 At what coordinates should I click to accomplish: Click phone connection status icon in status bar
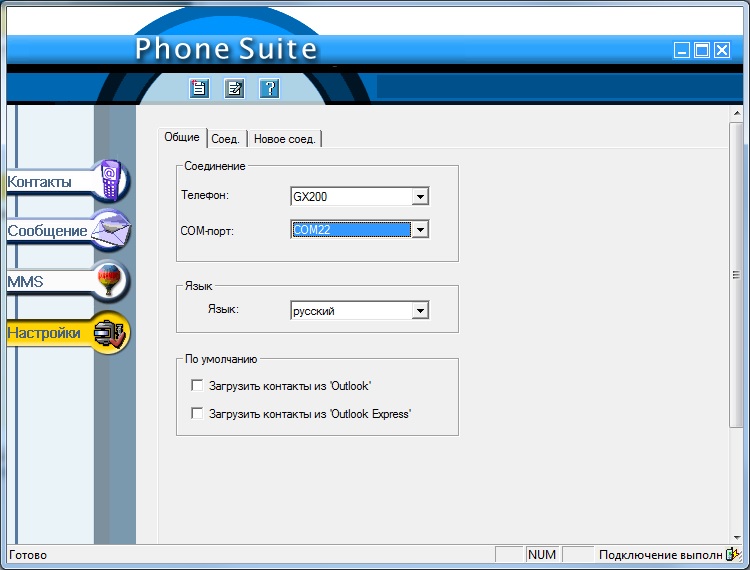pyautogui.click(x=732, y=555)
